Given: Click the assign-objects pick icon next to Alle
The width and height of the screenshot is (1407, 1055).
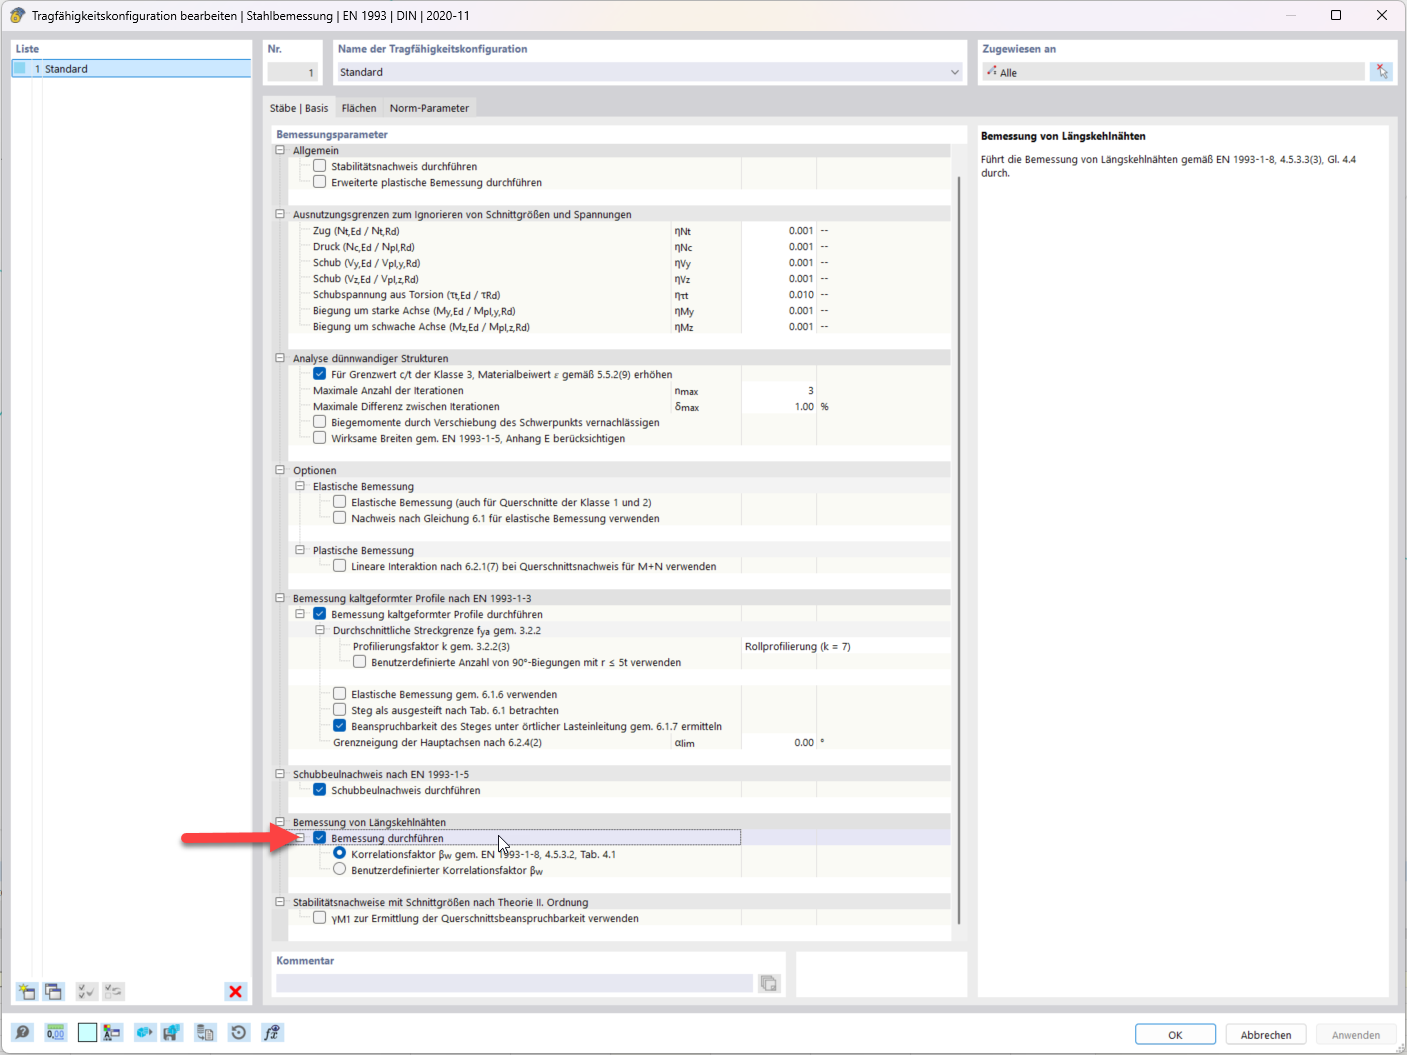Looking at the screenshot, I should (1382, 71).
